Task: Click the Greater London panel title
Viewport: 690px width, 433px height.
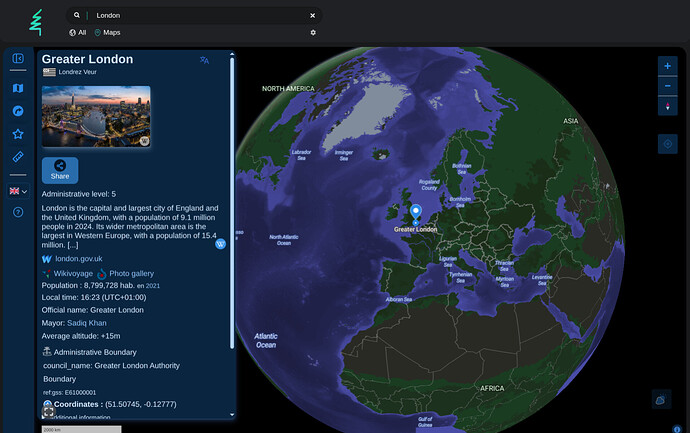Action: 87,59
